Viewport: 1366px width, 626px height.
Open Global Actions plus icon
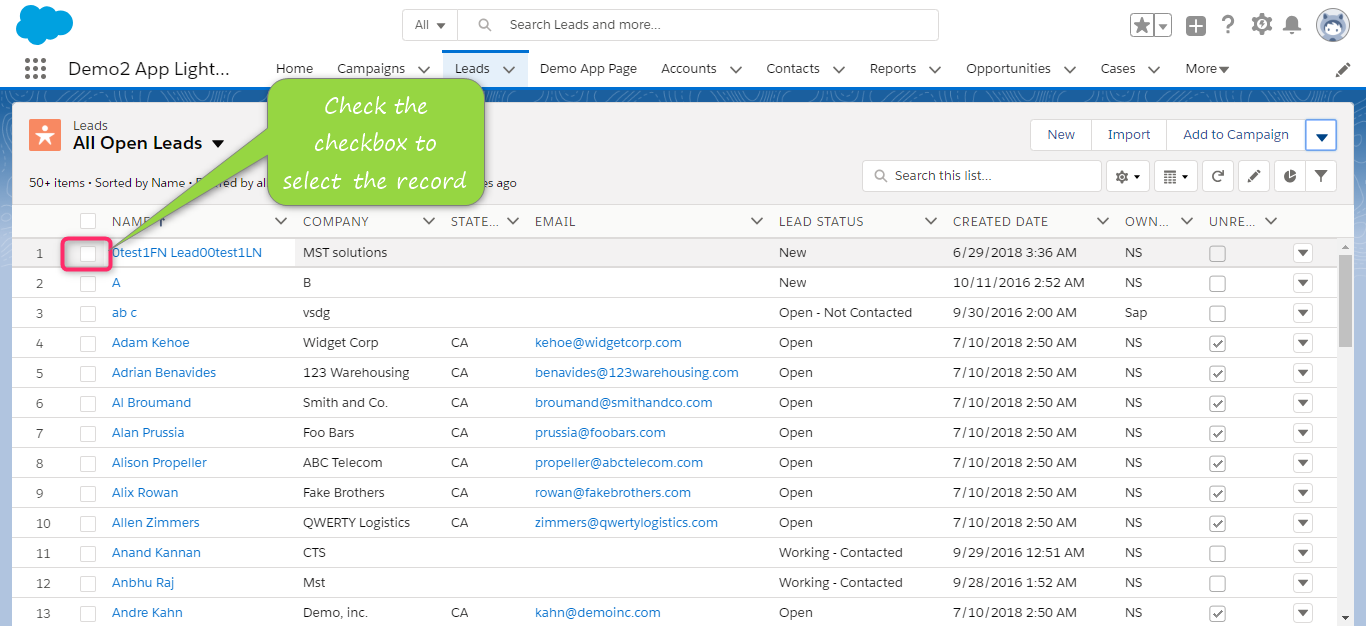1196,26
